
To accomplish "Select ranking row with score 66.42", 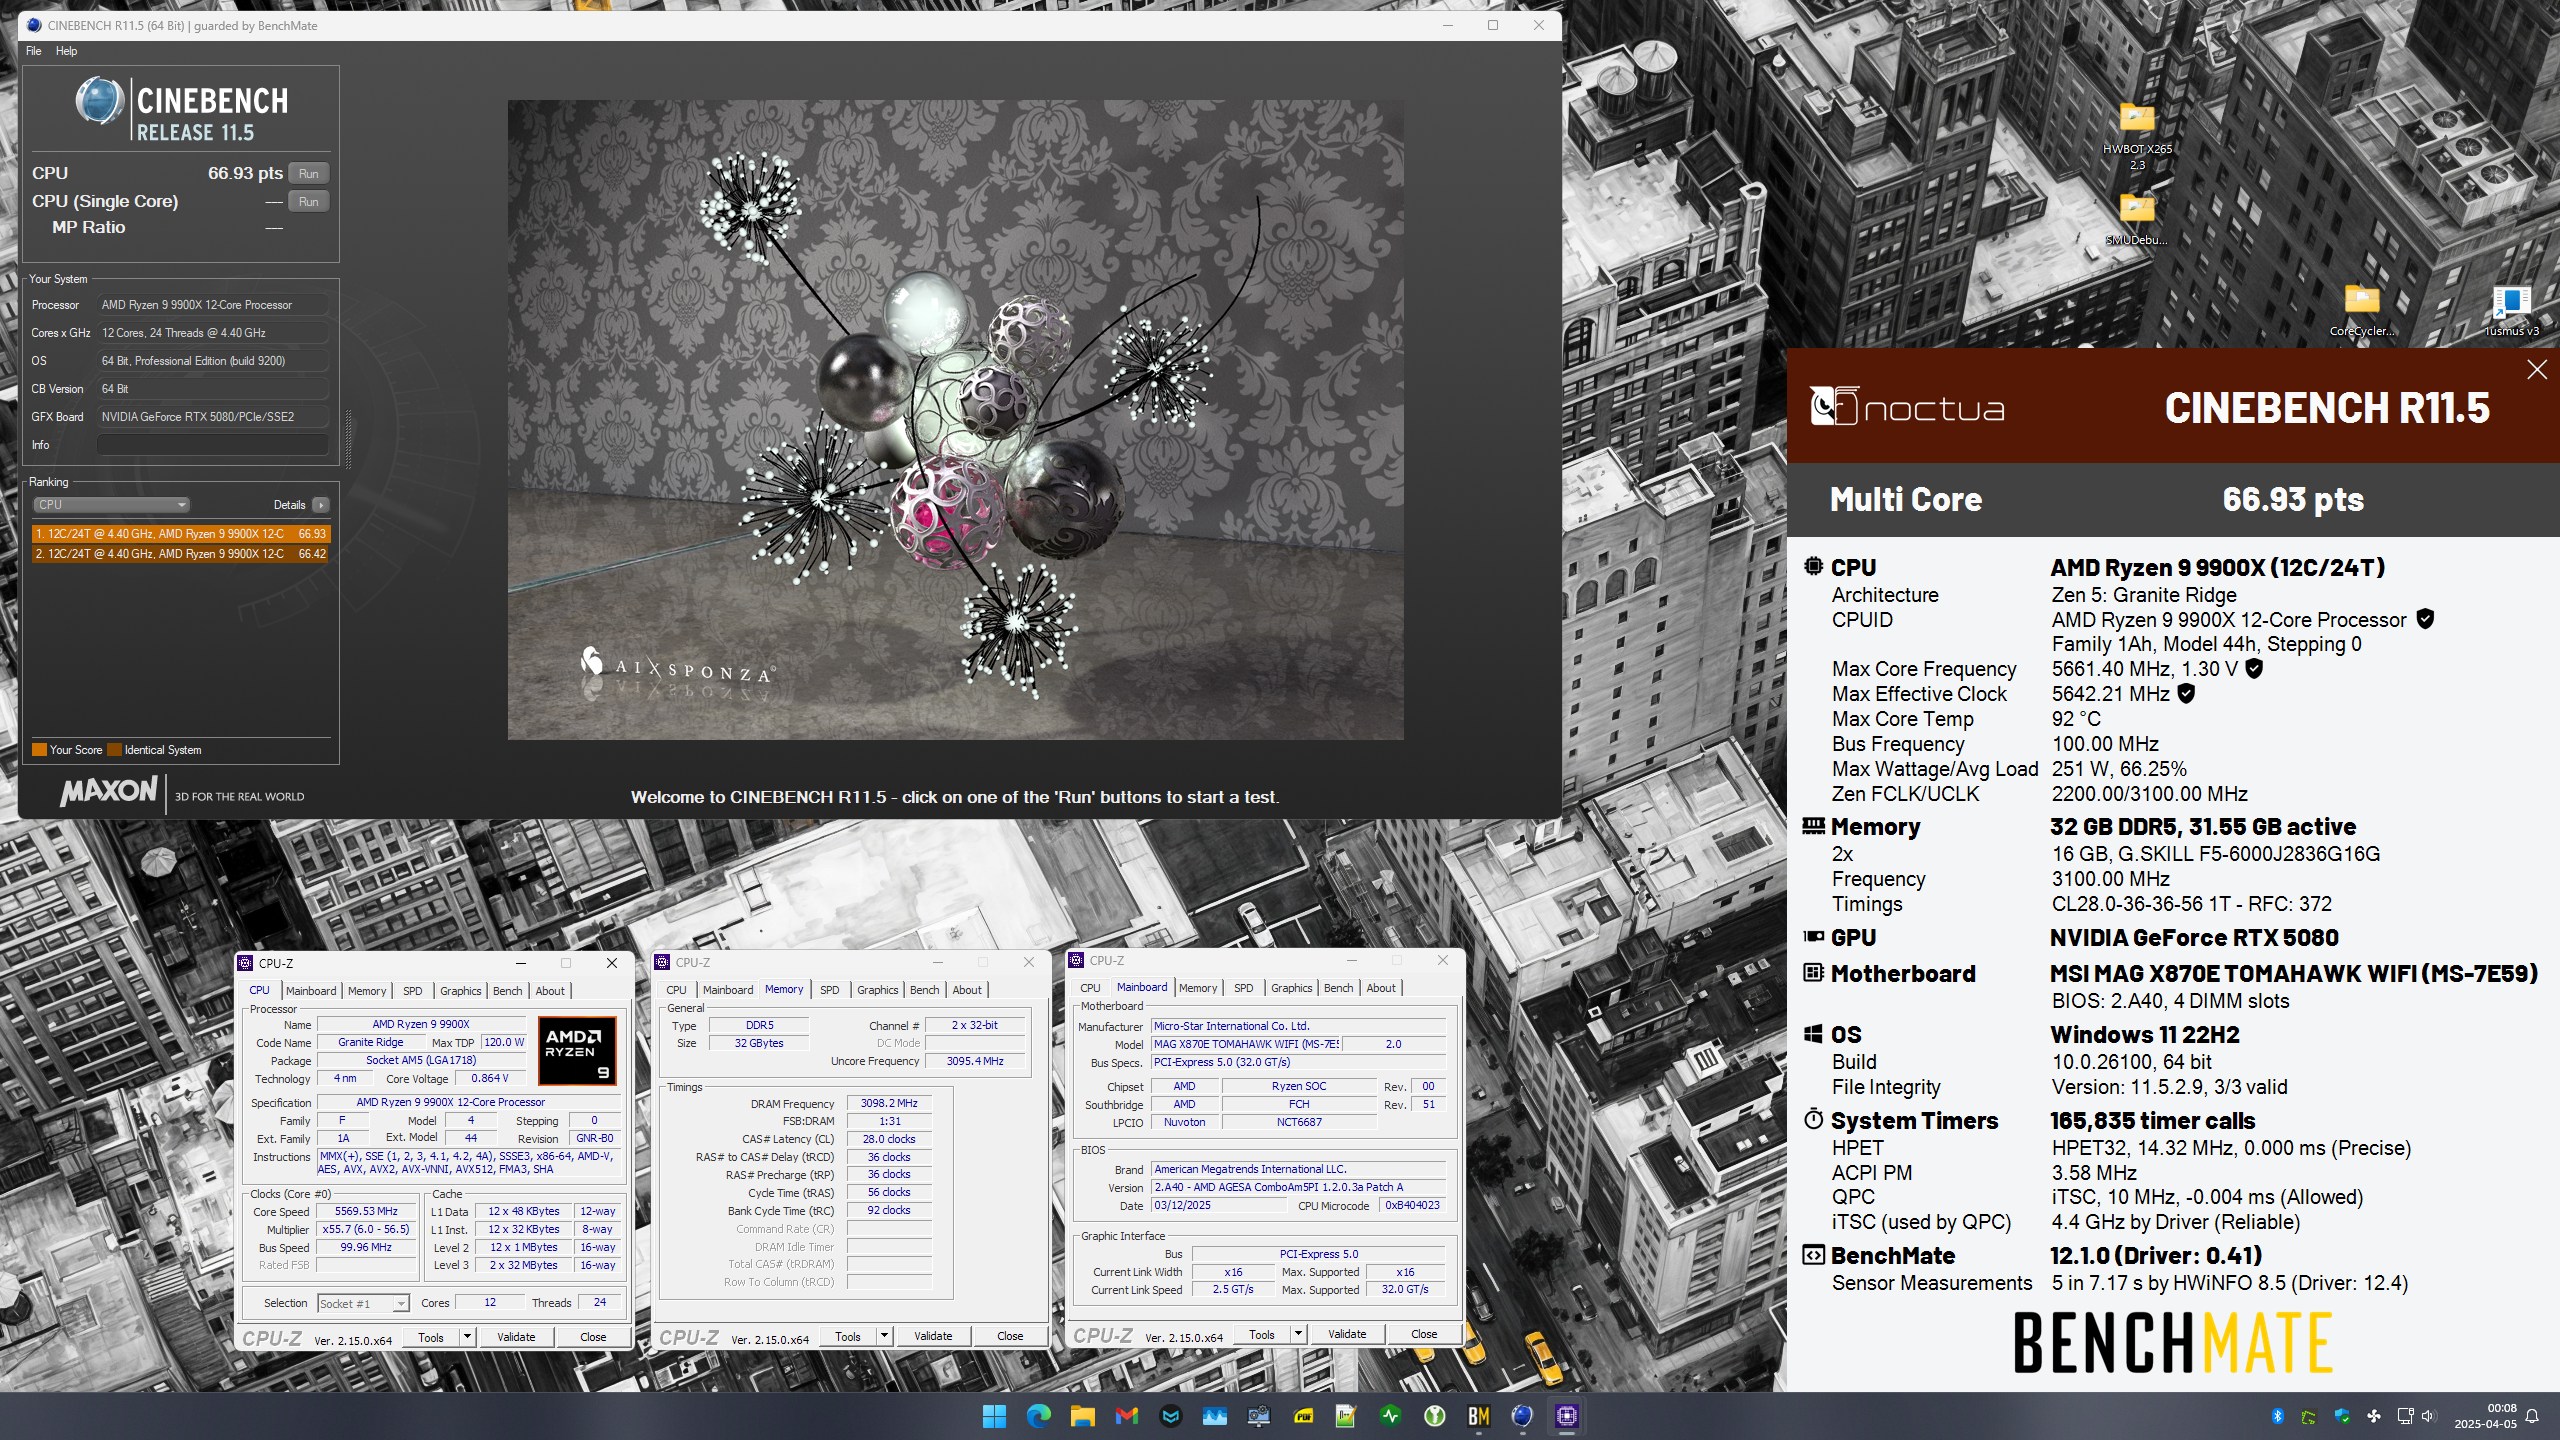I will [180, 553].
